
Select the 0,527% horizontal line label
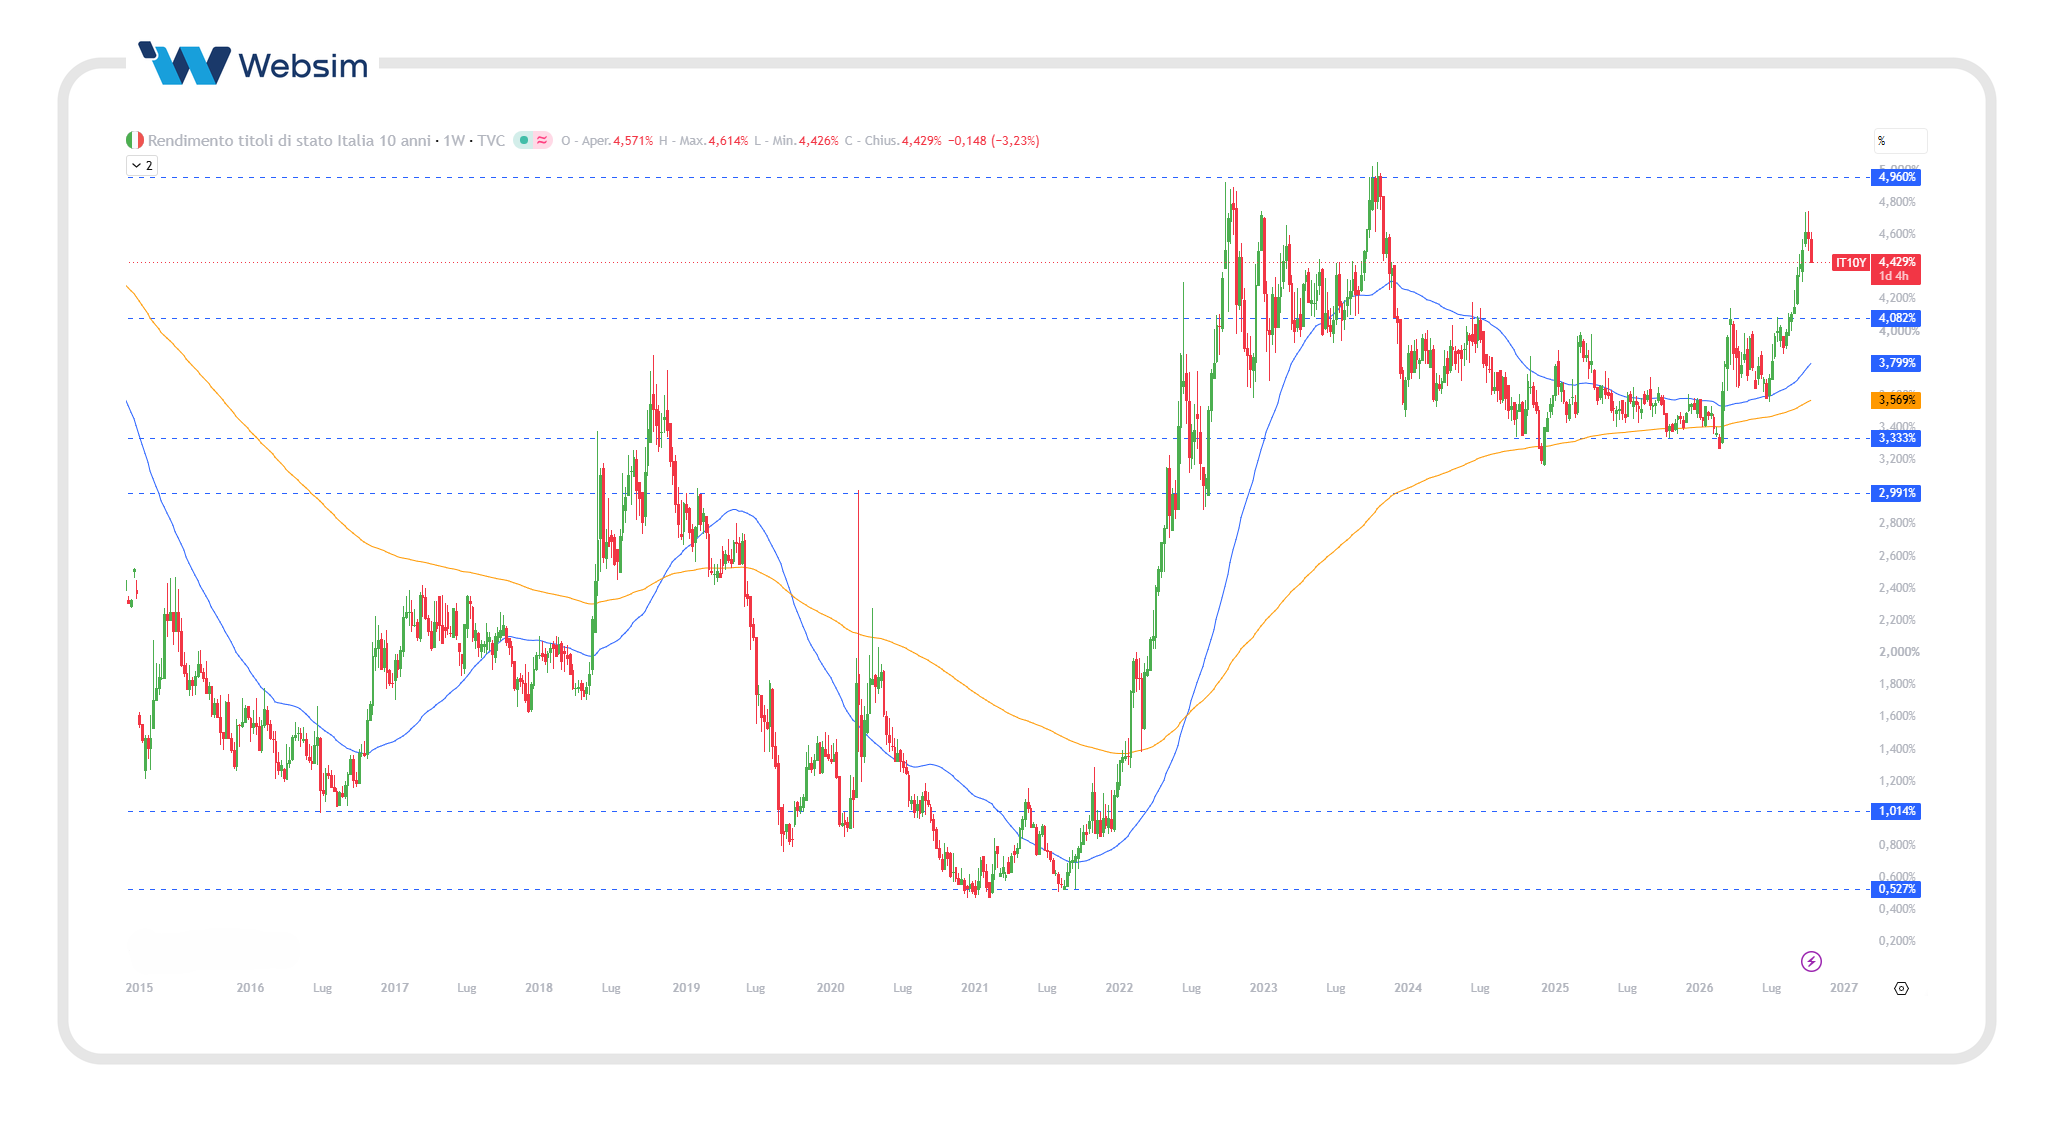click(x=1896, y=889)
